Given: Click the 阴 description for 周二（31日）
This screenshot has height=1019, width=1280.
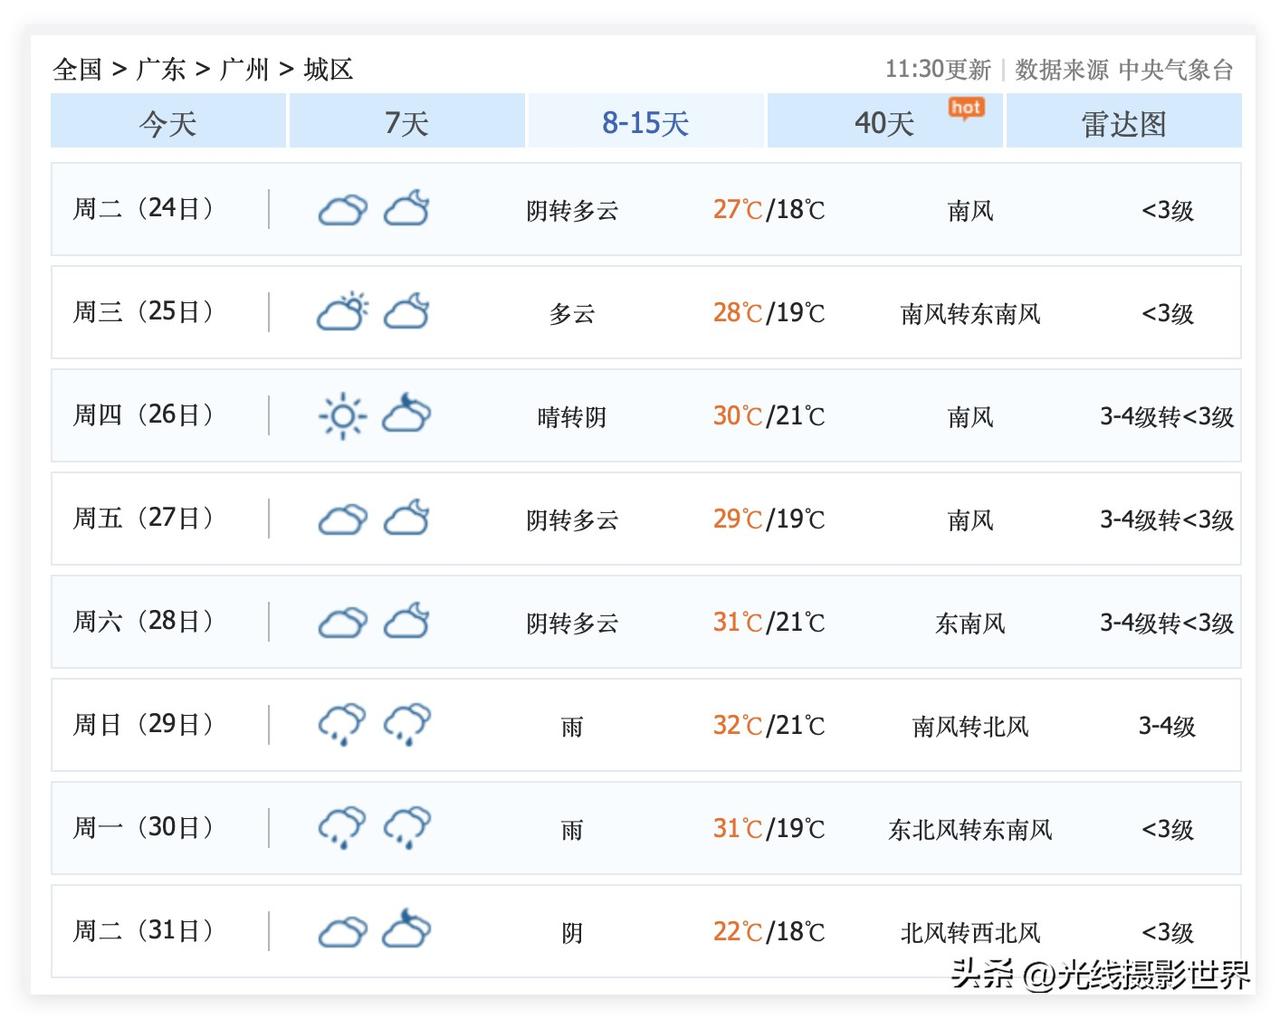Looking at the screenshot, I should coord(572,933).
